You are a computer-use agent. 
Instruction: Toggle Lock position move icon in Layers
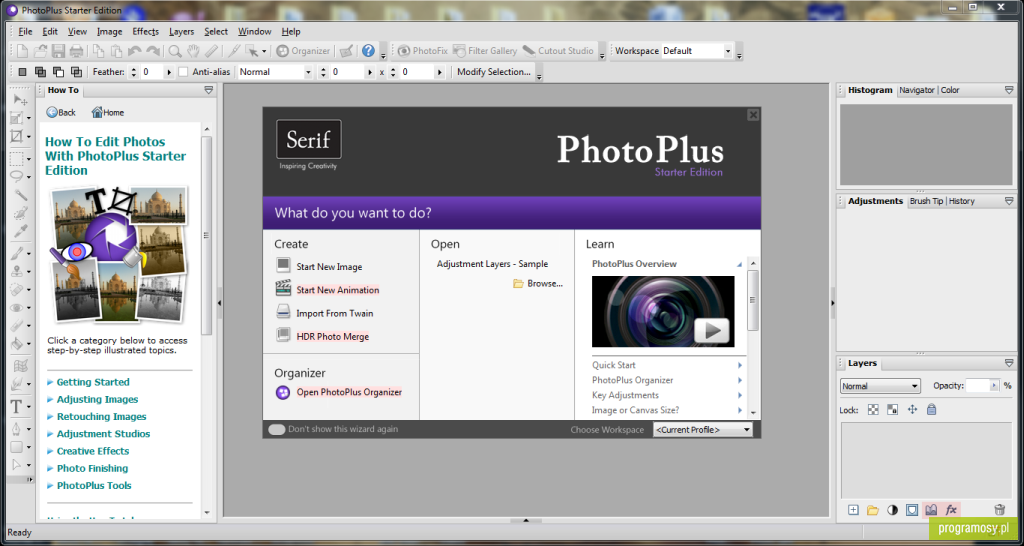(912, 410)
